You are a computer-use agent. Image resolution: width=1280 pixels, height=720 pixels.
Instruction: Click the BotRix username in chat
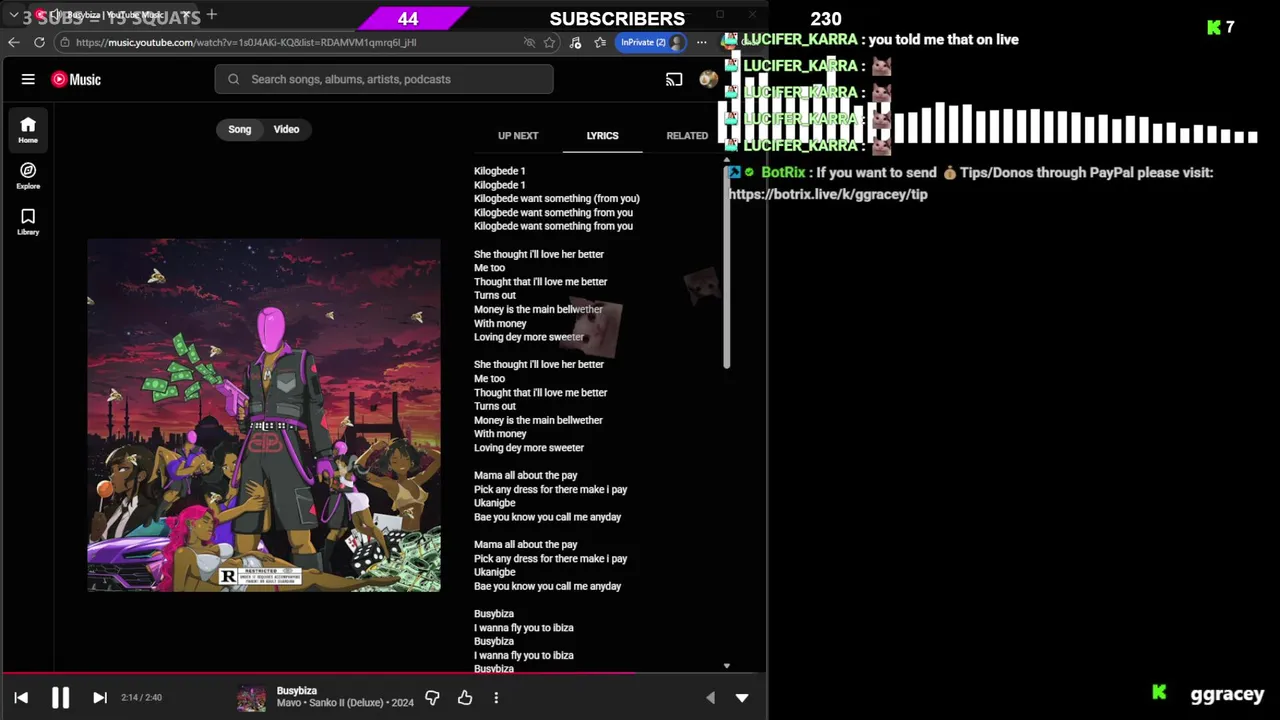pyautogui.click(x=783, y=172)
